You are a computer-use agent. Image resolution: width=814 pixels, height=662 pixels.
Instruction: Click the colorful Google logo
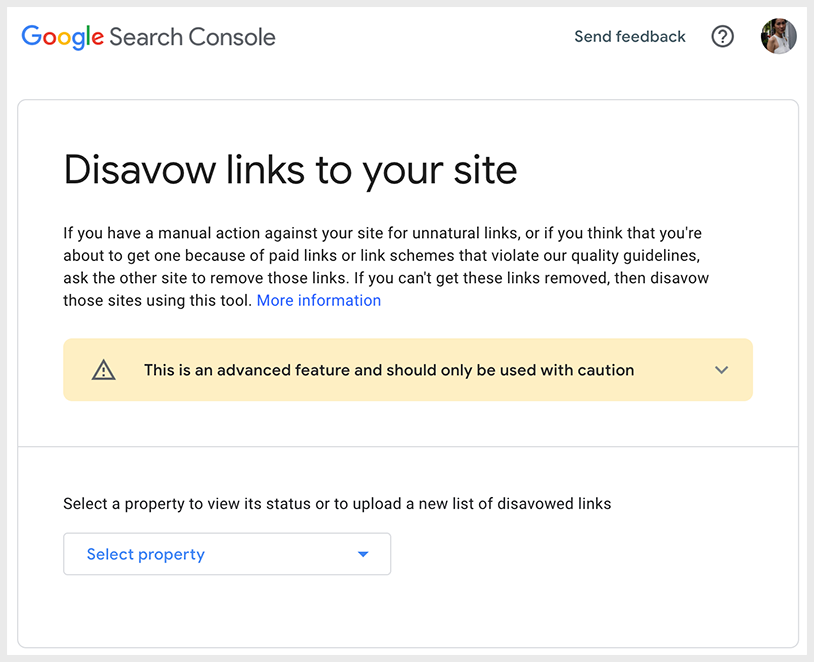(x=63, y=37)
